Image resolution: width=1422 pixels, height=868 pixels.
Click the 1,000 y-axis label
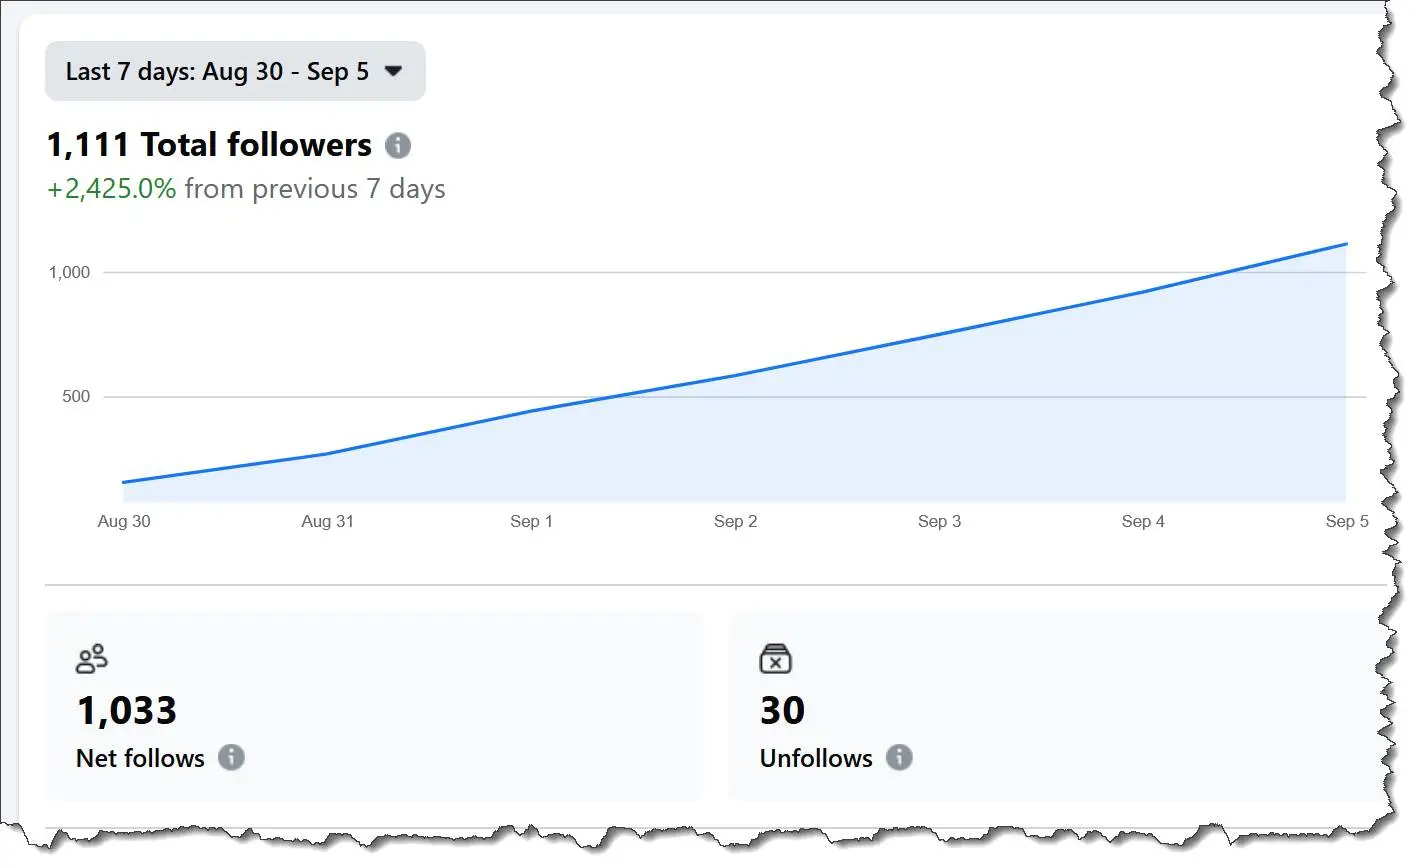[x=69, y=272]
